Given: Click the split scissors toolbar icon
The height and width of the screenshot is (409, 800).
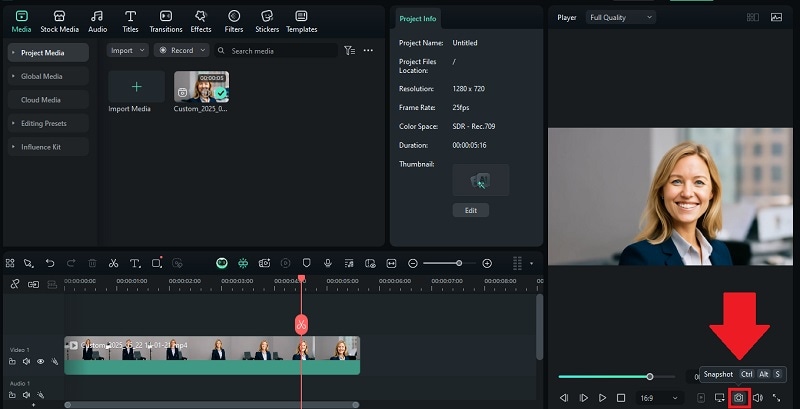Looking at the screenshot, I should point(113,263).
